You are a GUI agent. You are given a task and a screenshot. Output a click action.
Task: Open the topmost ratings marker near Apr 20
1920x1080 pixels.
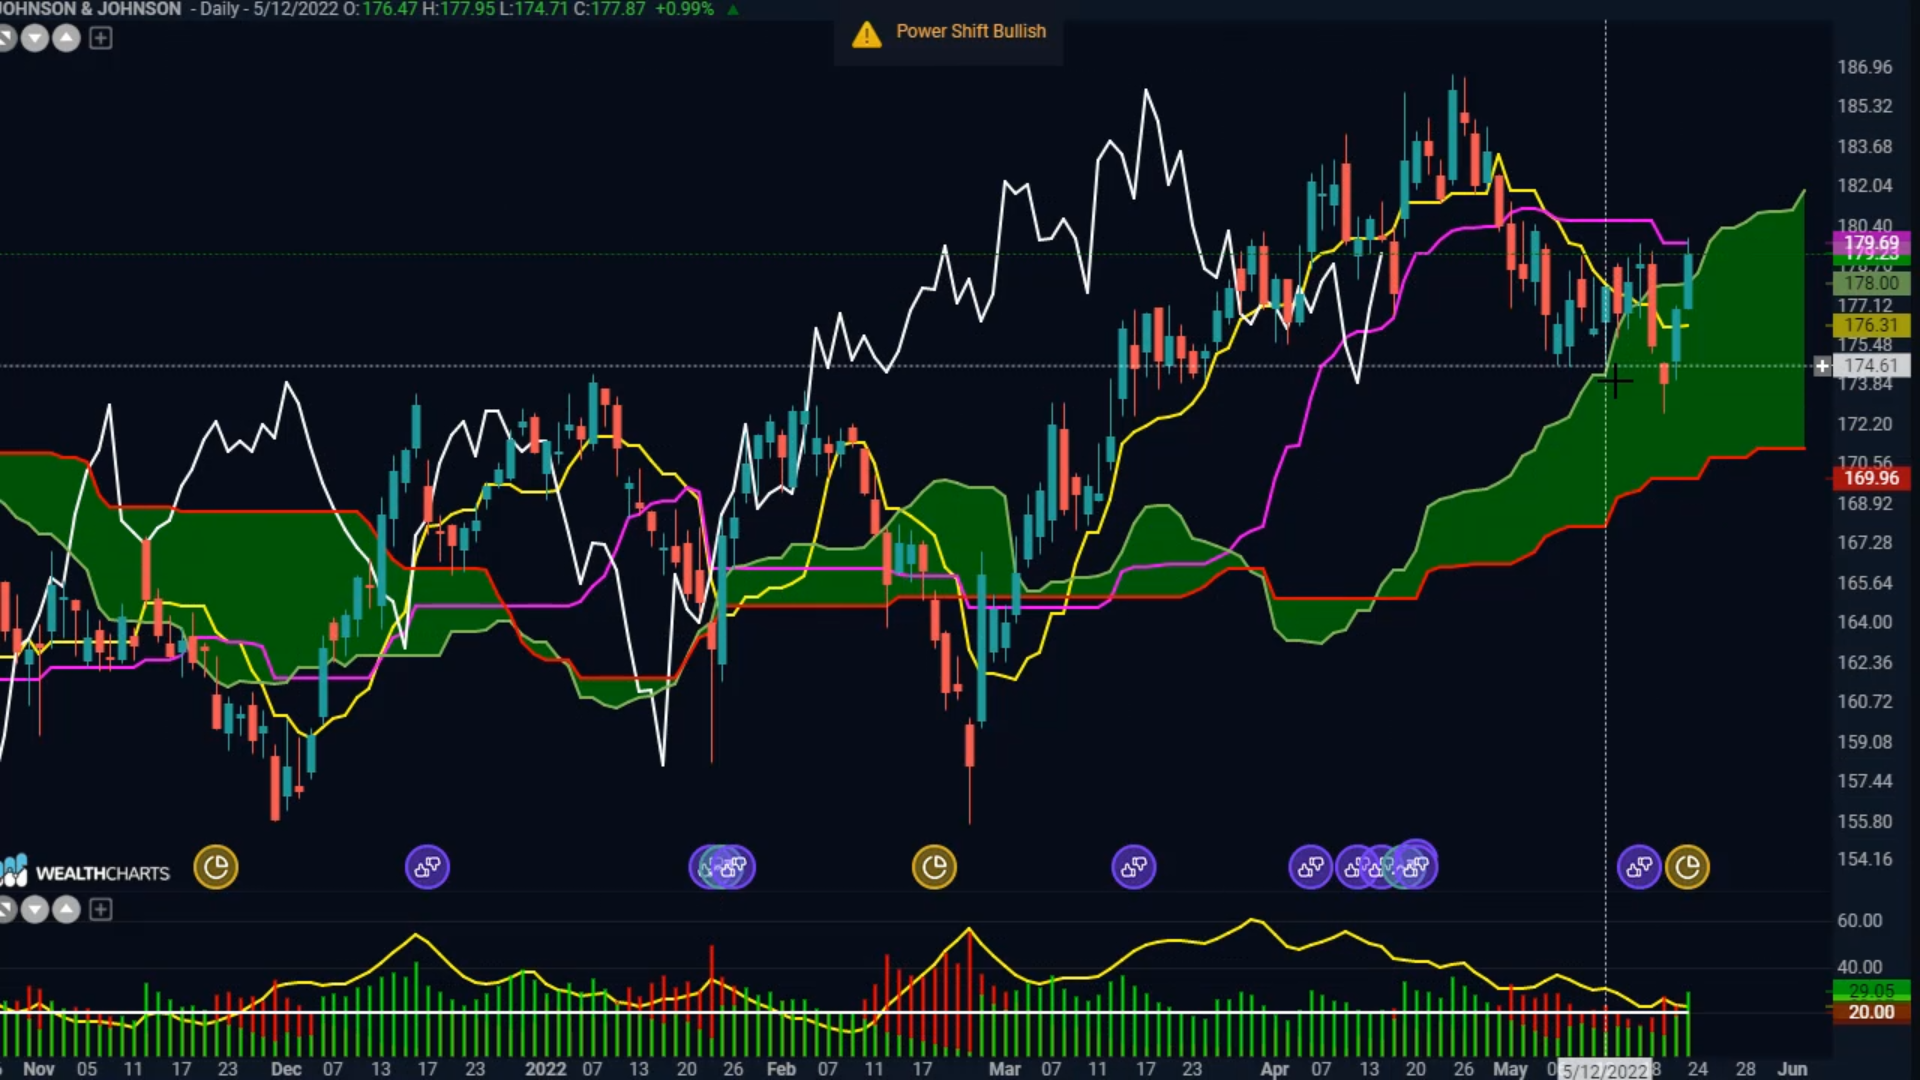1416,862
